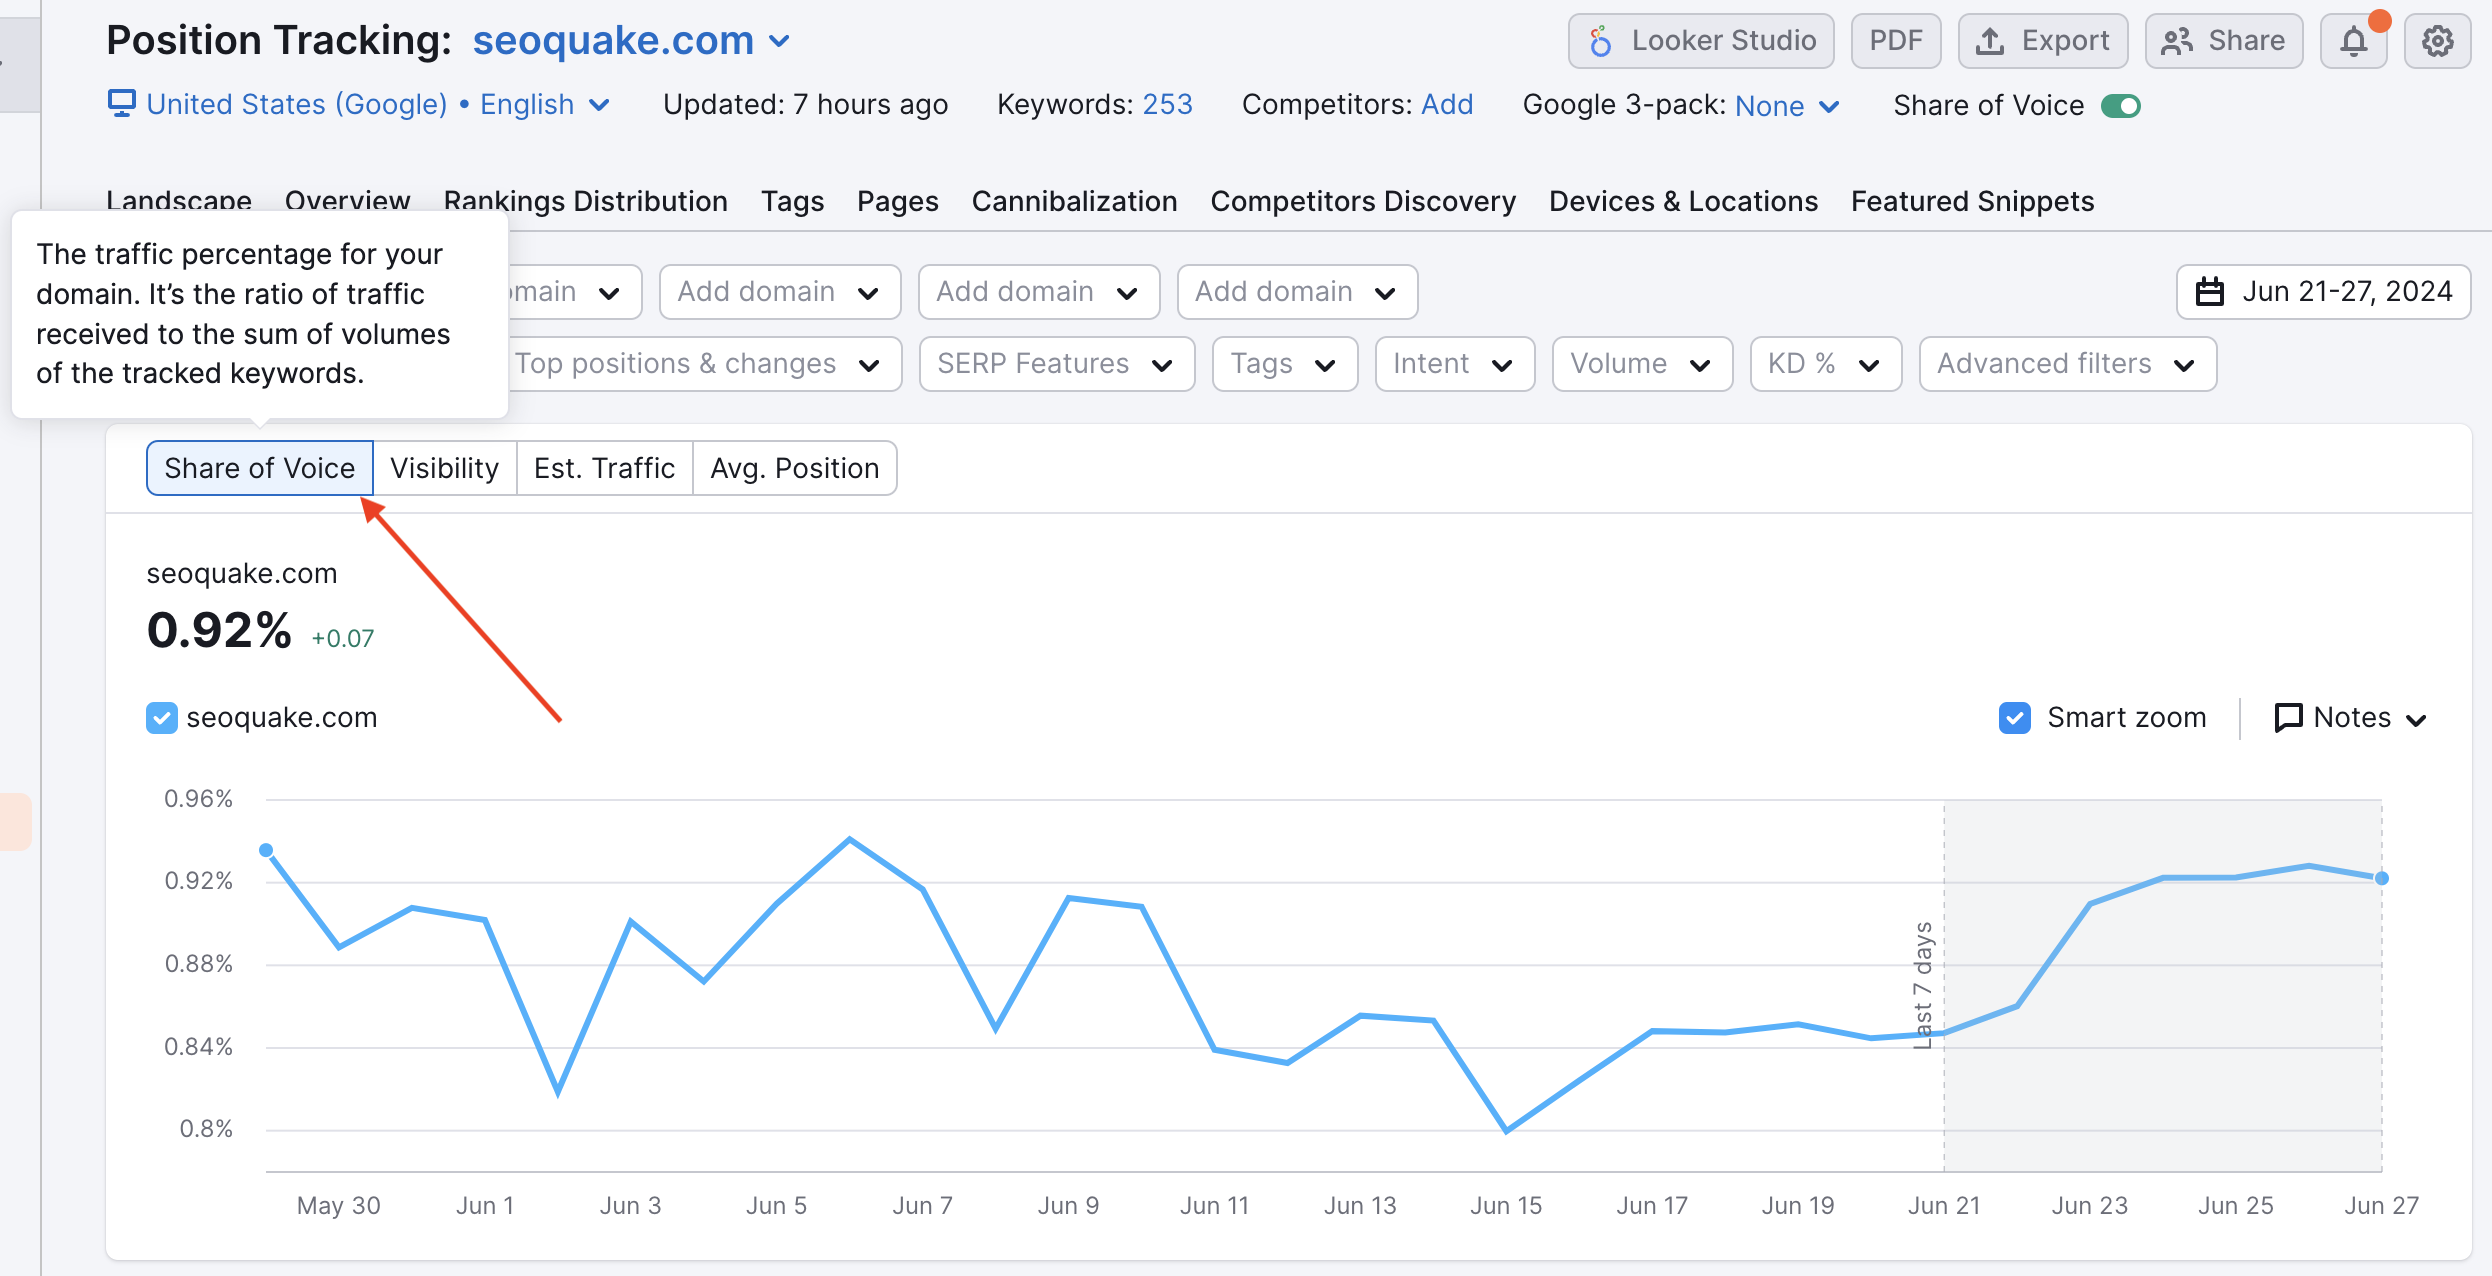Open the Devices & Locations tab

click(x=1683, y=201)
